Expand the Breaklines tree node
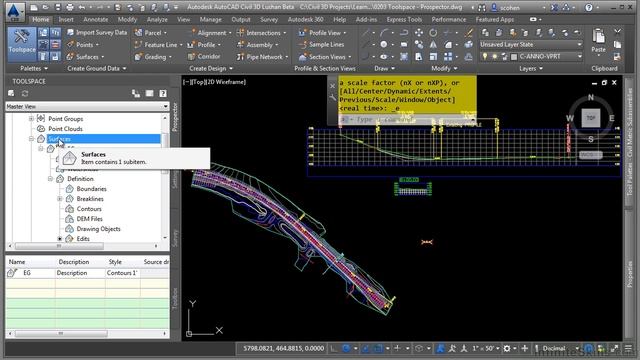The image size is (640, 360). pyautogui.click(x=60, y=199)
